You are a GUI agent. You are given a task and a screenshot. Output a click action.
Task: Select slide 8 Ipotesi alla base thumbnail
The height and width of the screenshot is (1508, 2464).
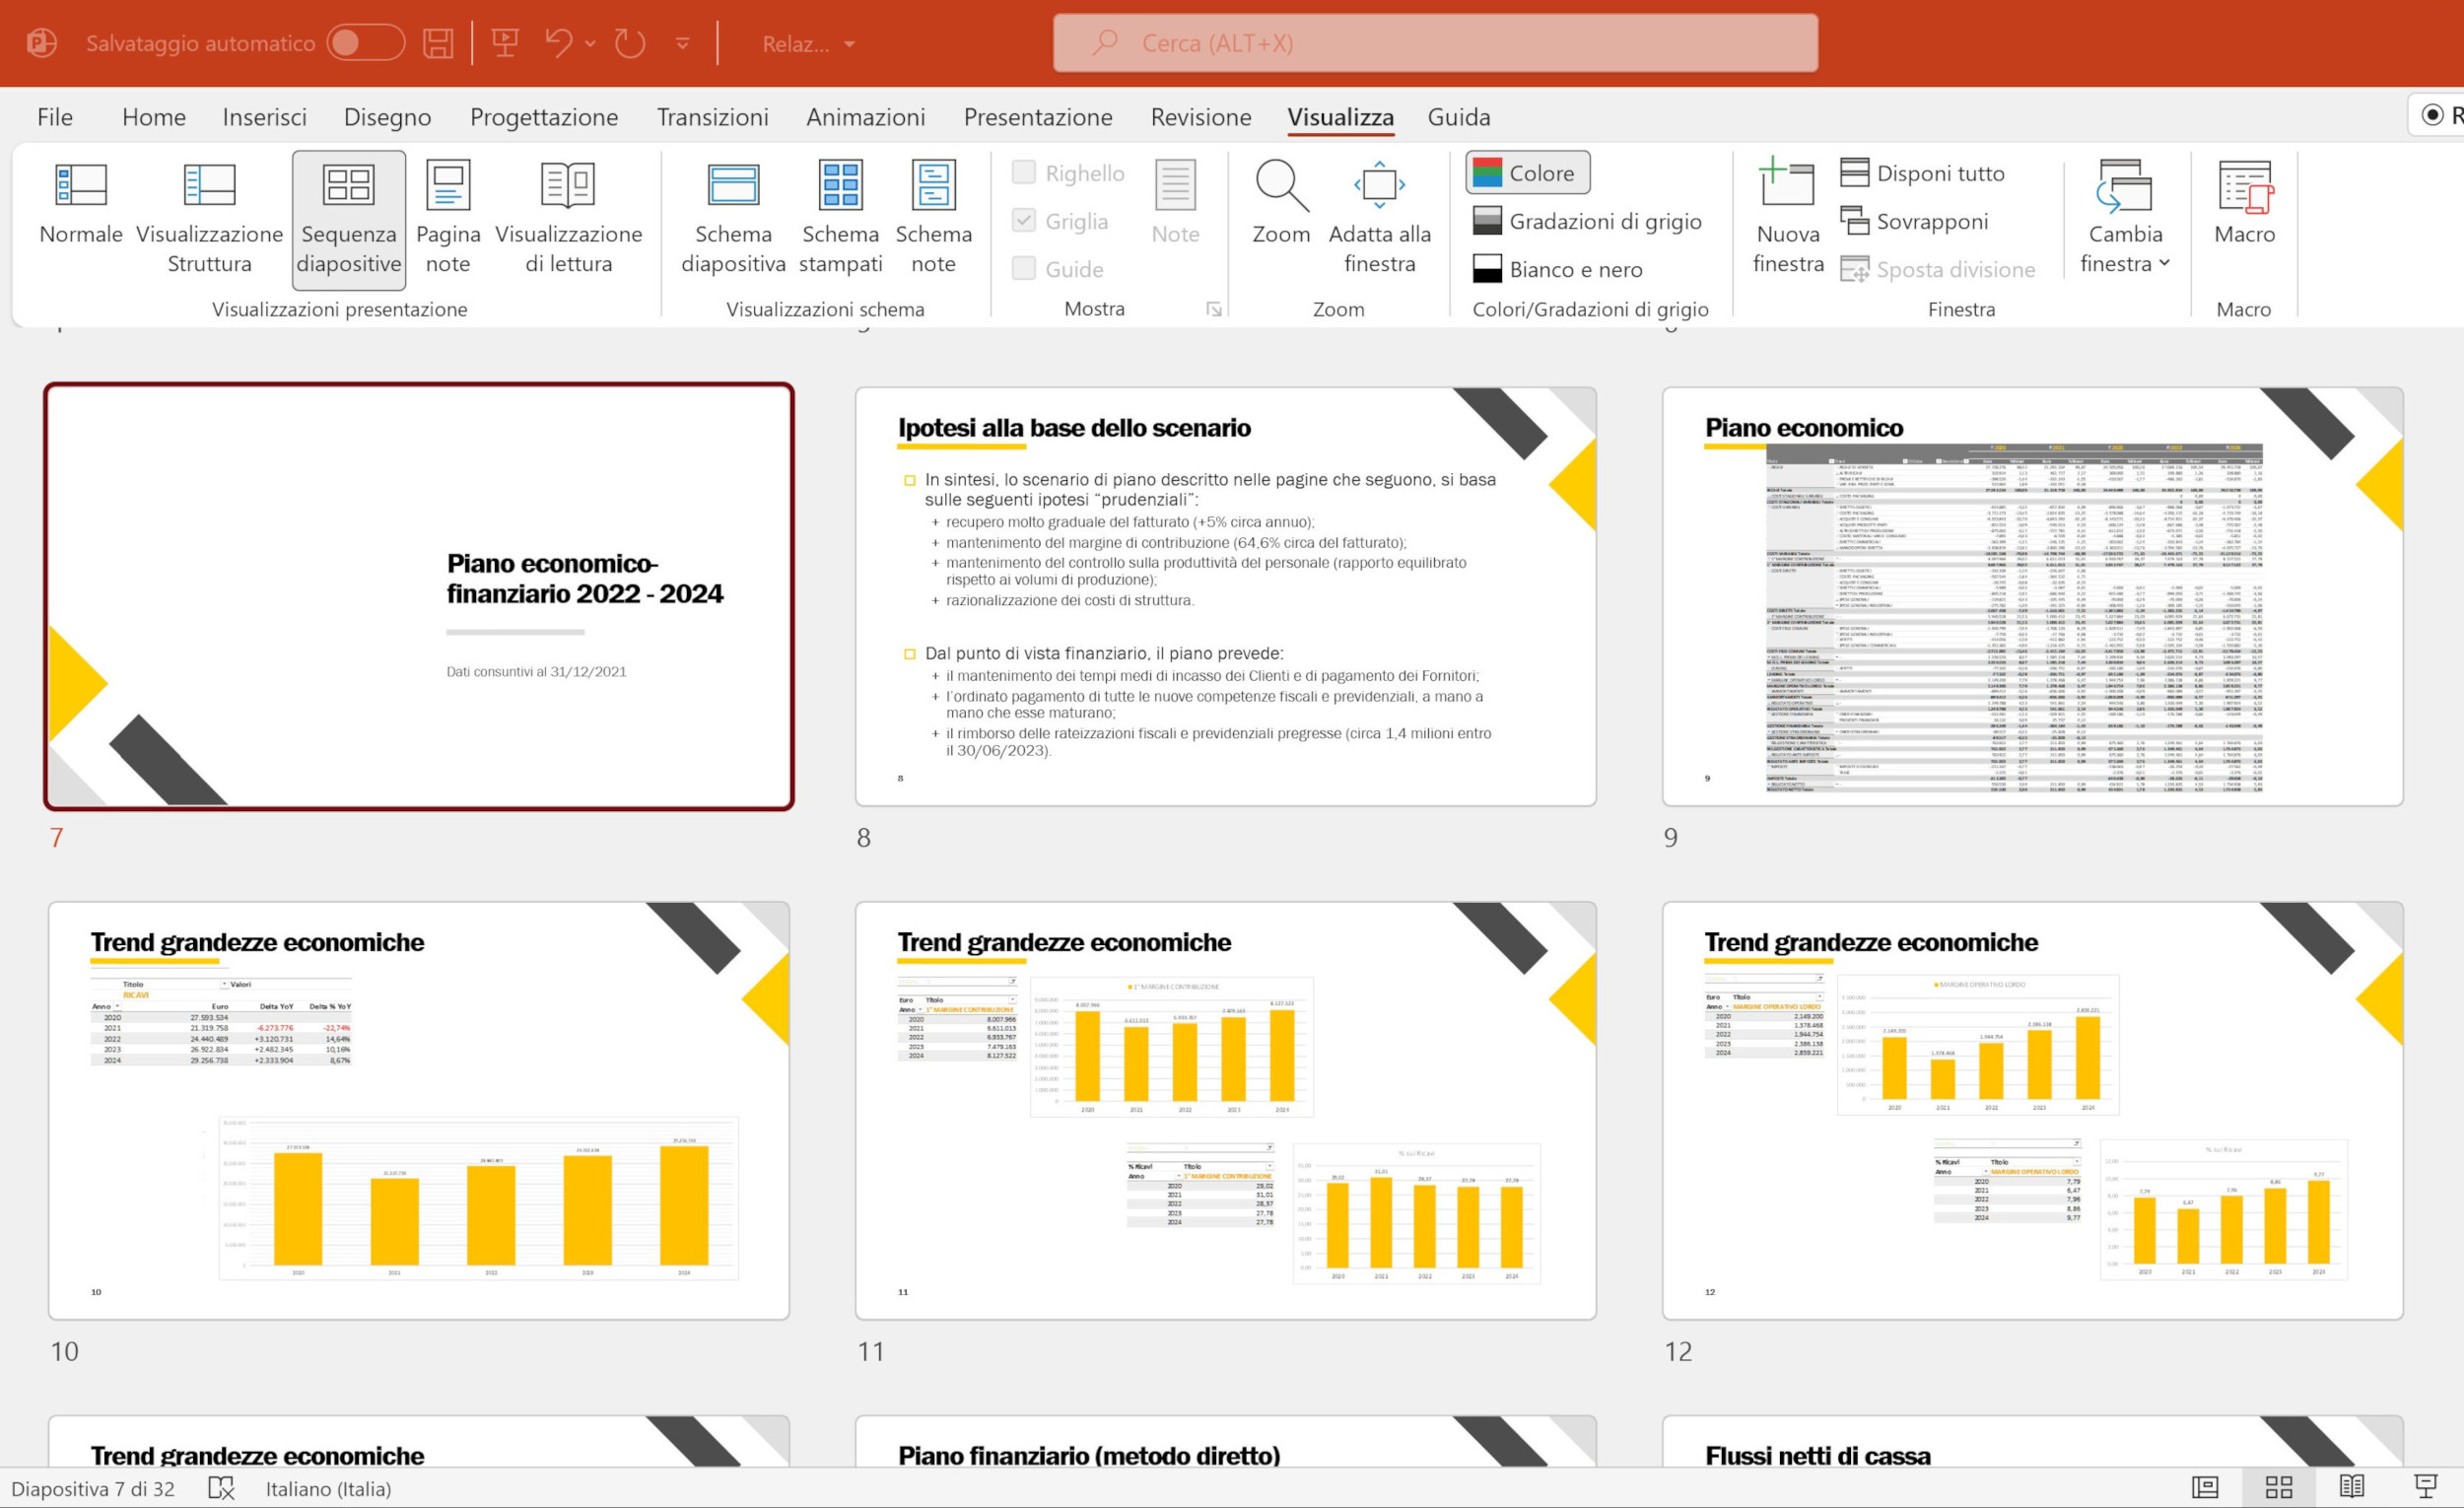[x=1225, y=596]
